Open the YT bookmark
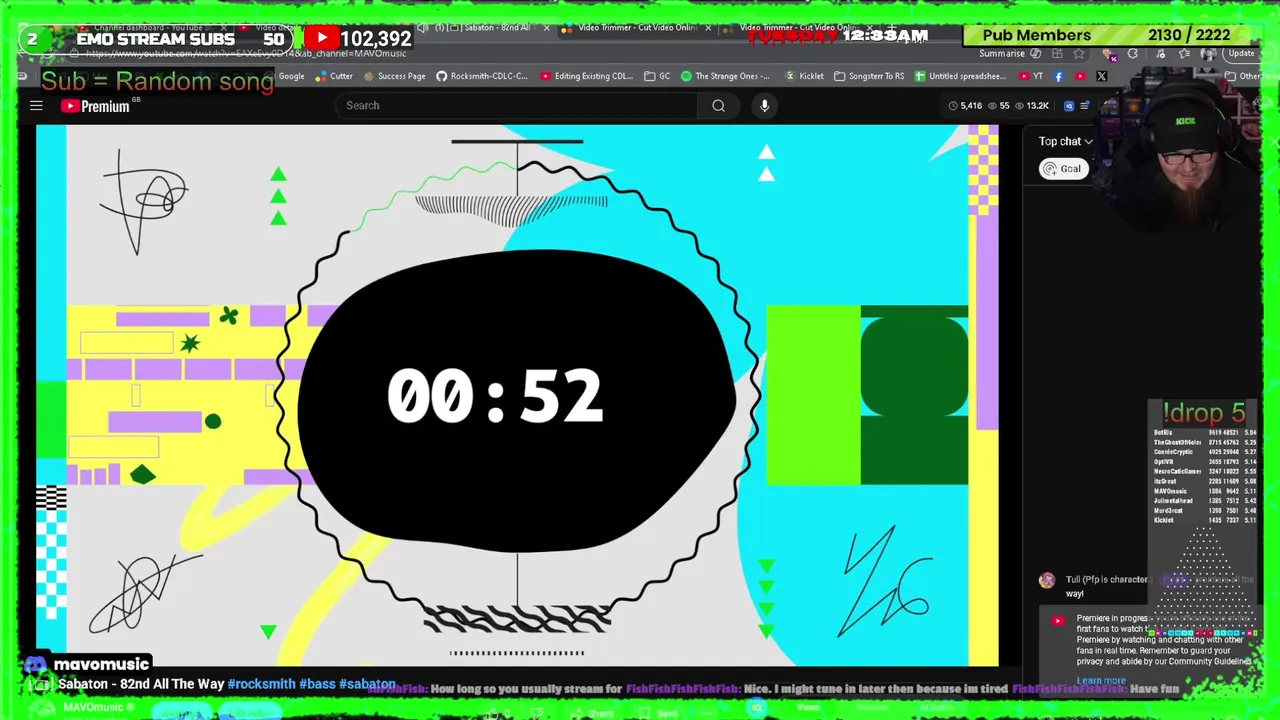The image size is (1280, 720). 1031,76
